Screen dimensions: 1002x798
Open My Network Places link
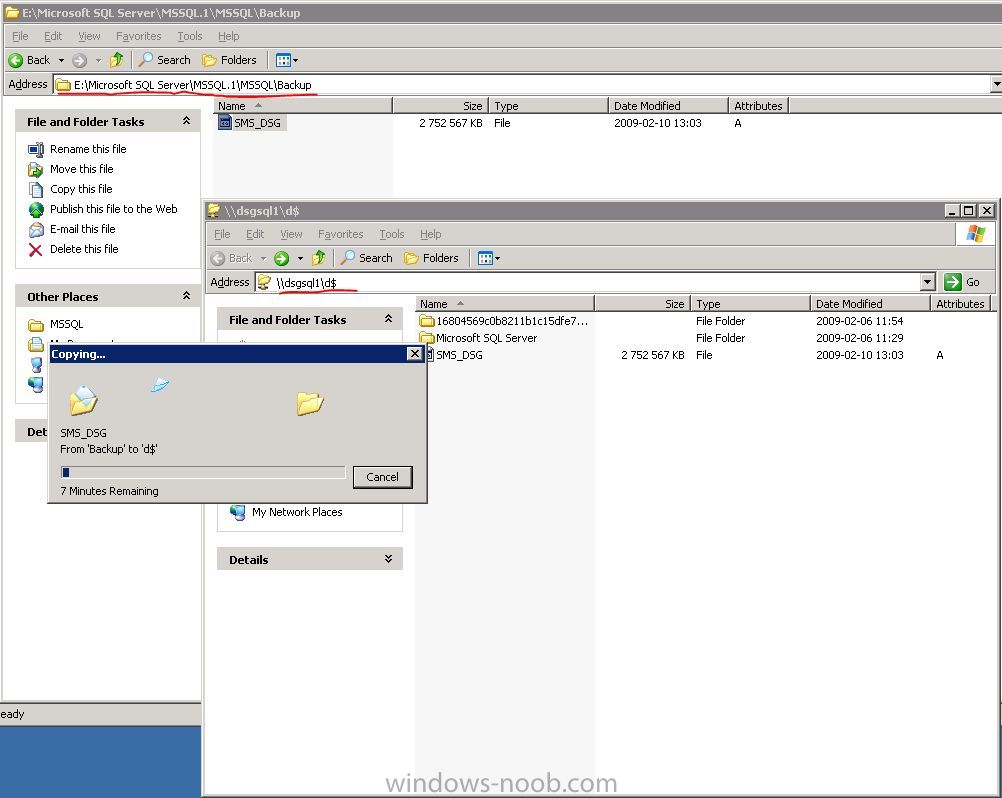click(x=286, y=512)
